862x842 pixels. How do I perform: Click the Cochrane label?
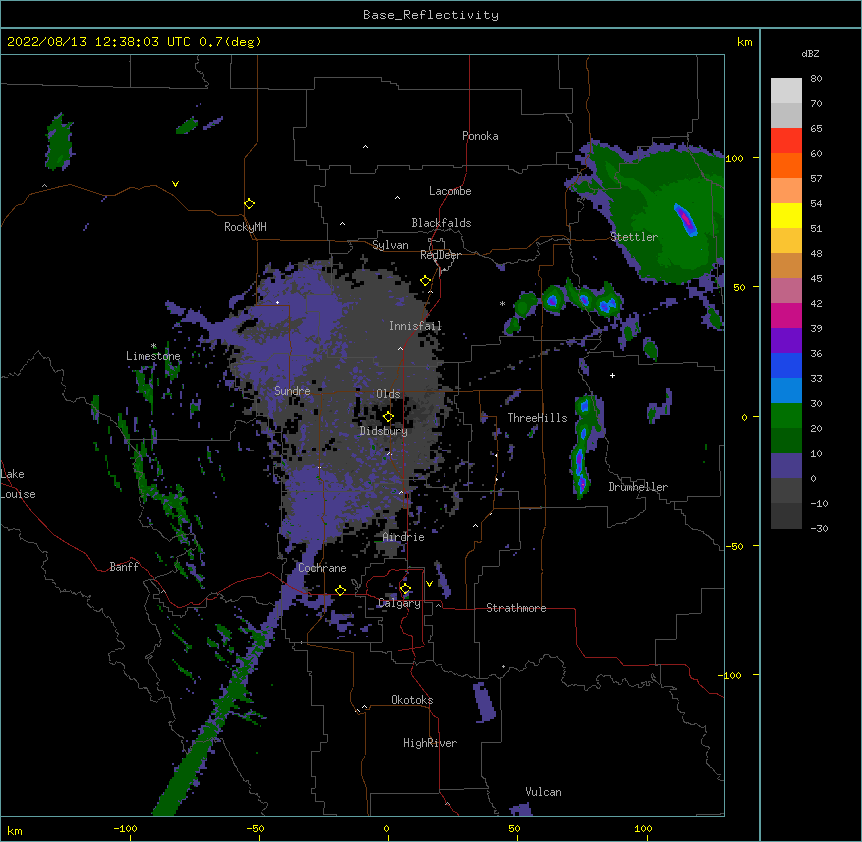322,568
